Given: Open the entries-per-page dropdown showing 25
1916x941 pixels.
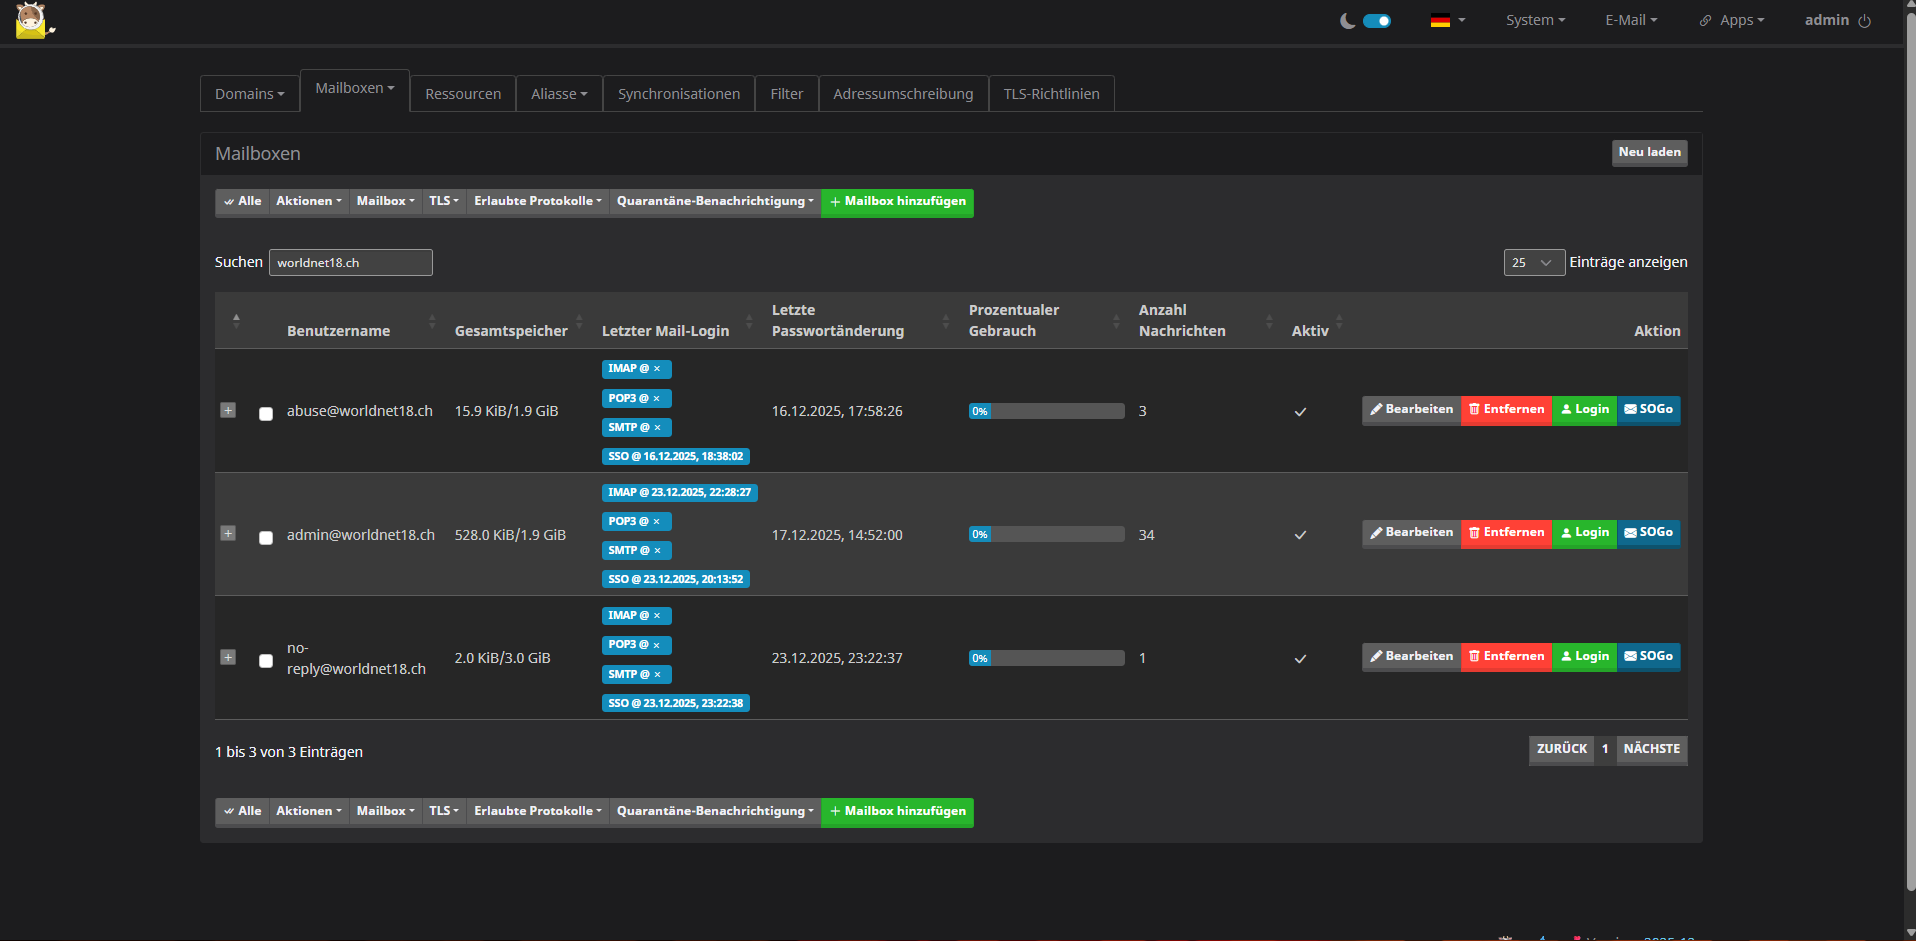Looking at the screenshot, I should [x=1533, y=262].
